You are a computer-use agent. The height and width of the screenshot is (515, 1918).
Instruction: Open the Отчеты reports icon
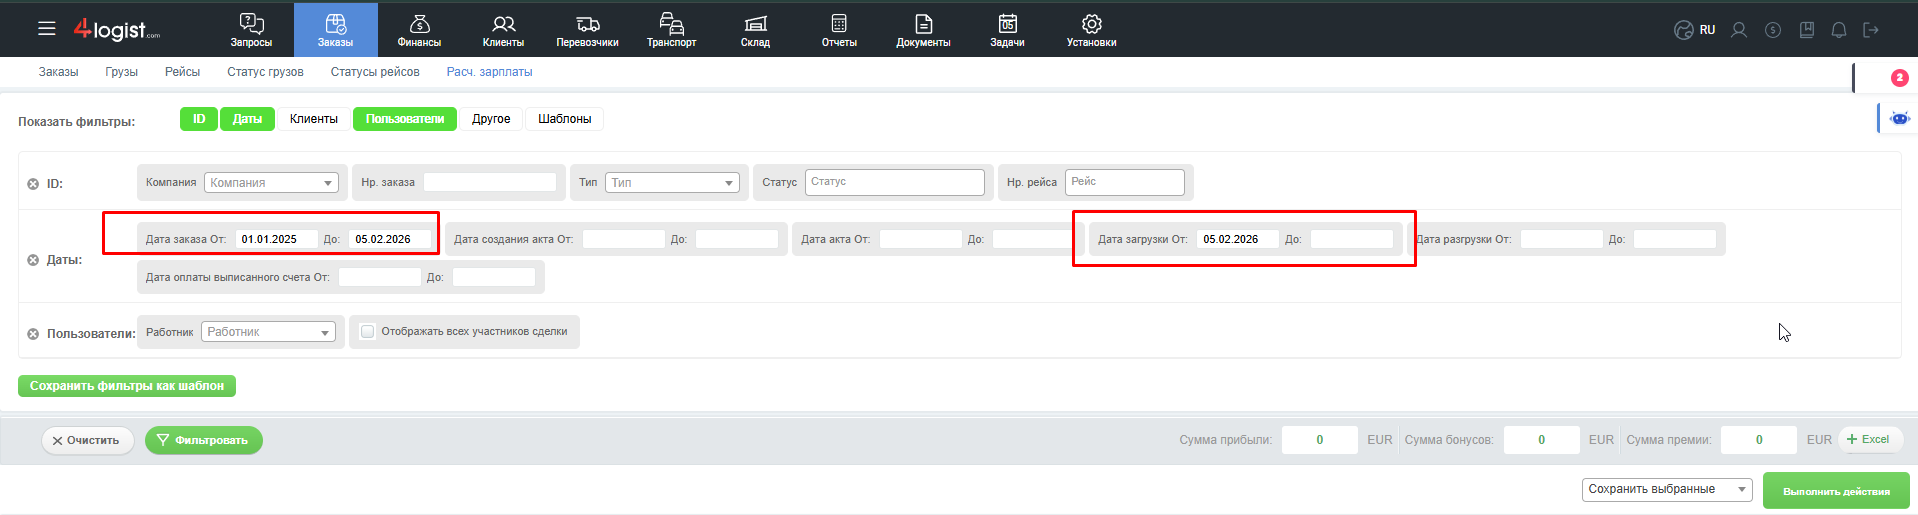click(839, 24)
